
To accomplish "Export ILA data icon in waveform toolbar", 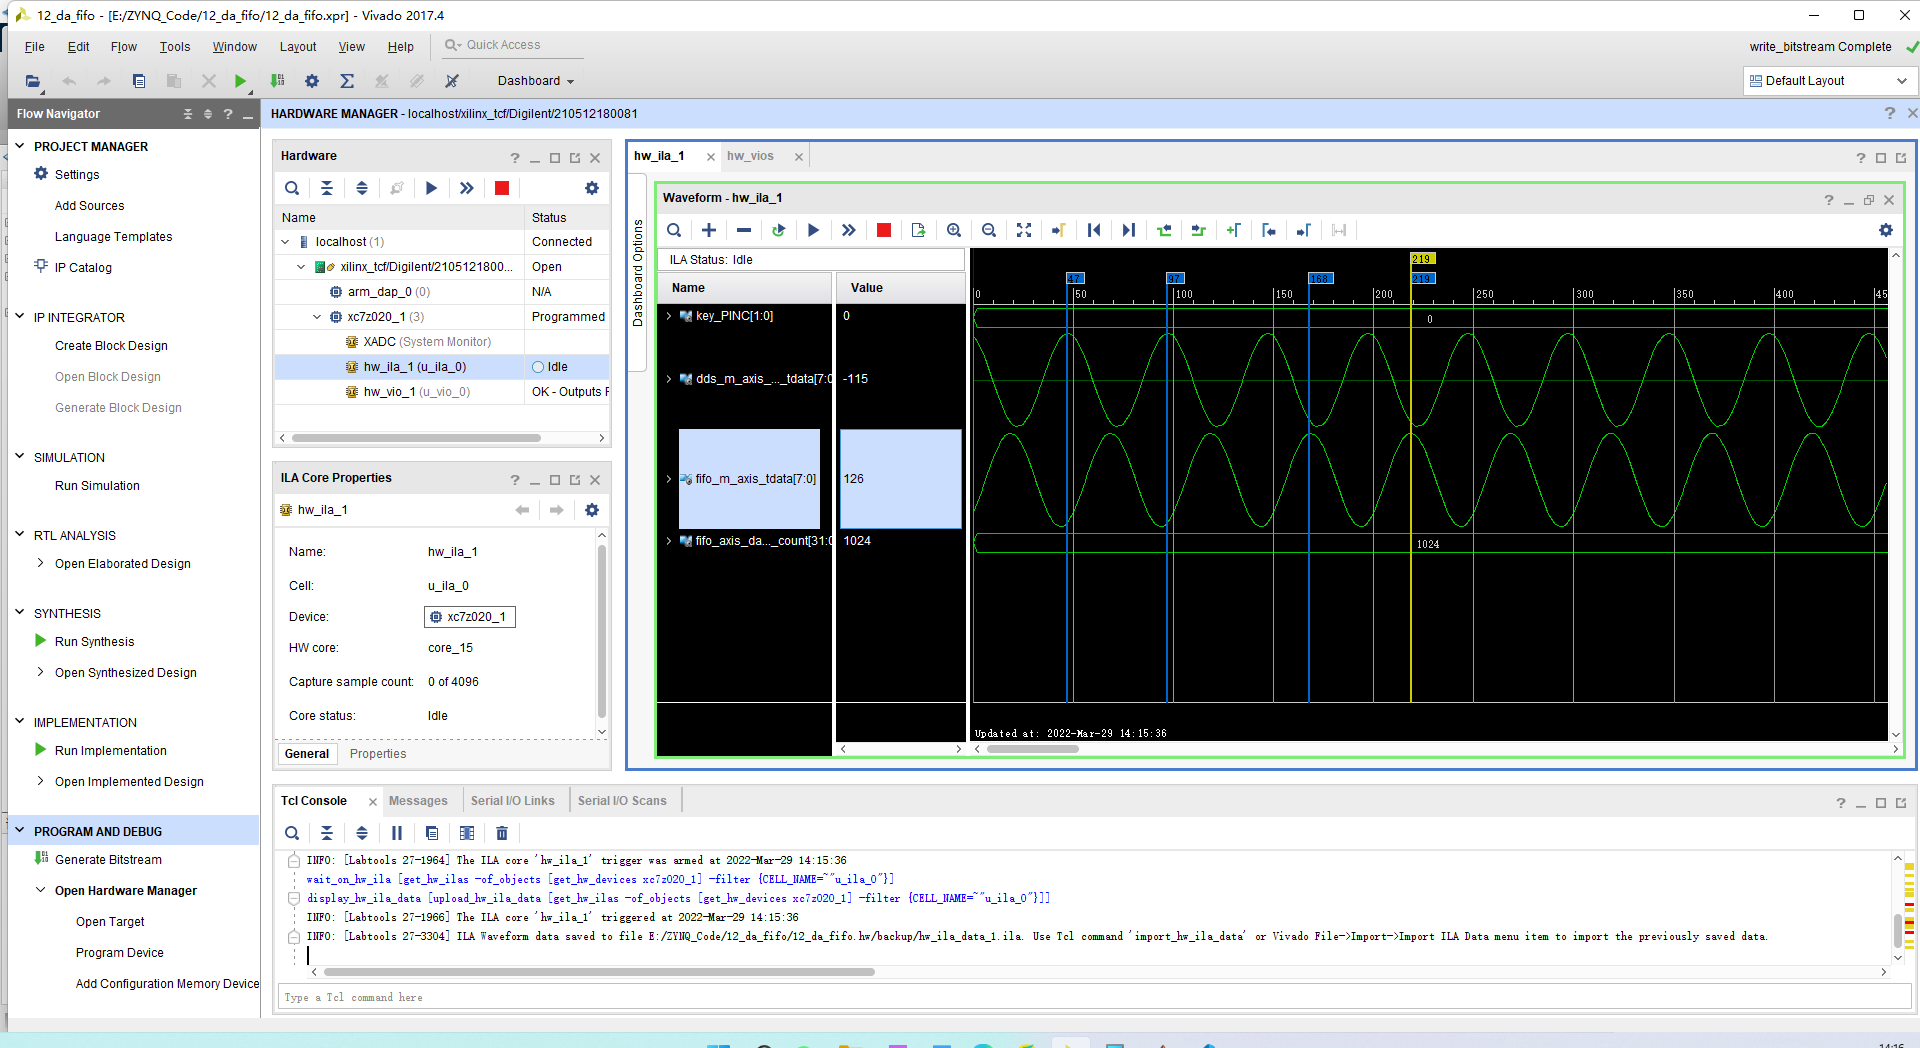I will click(x=918, y=230).
